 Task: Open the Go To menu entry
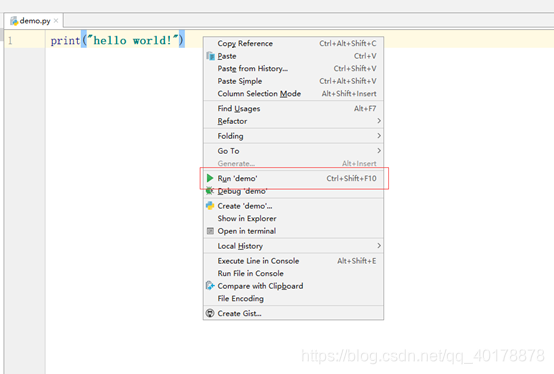(293, 151)
